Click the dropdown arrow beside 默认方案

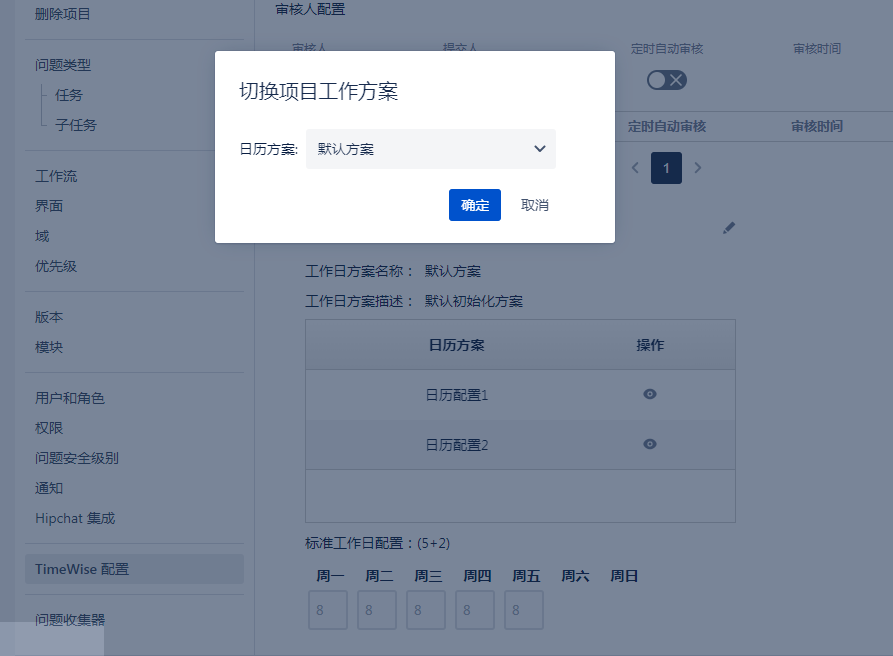tap(540, 149)
